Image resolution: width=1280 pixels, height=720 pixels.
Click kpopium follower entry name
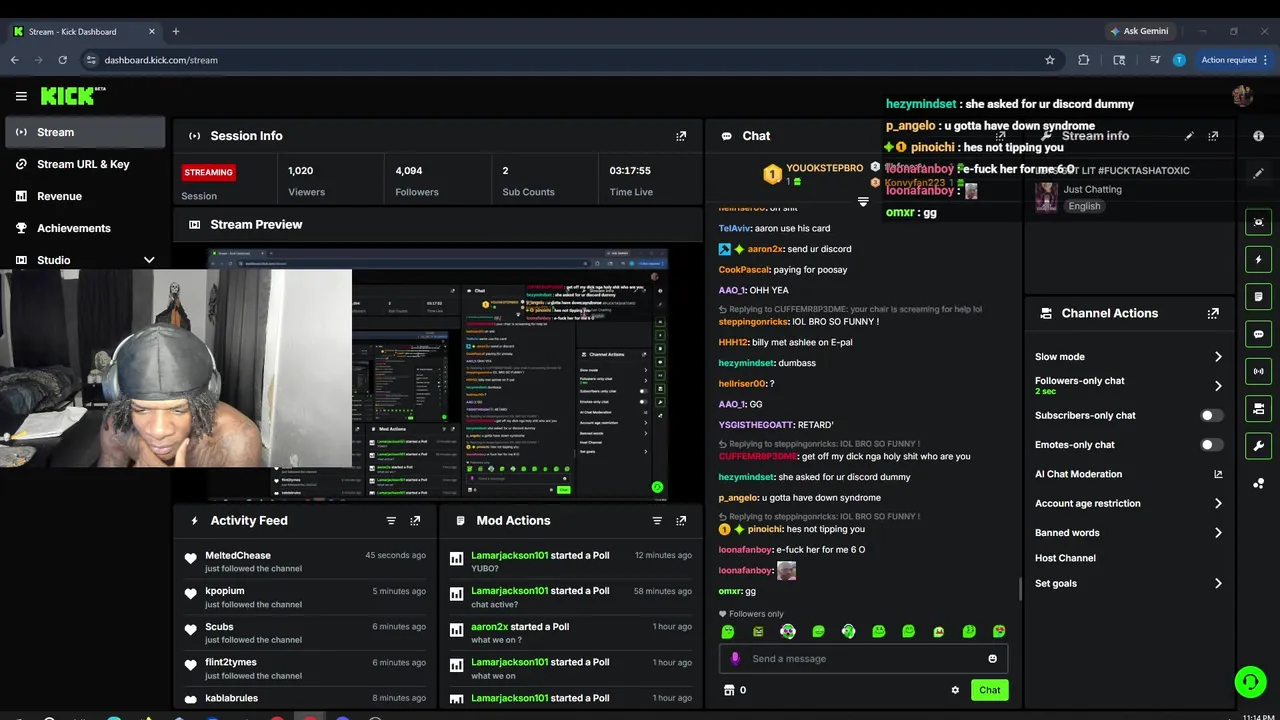pos(225,591)
